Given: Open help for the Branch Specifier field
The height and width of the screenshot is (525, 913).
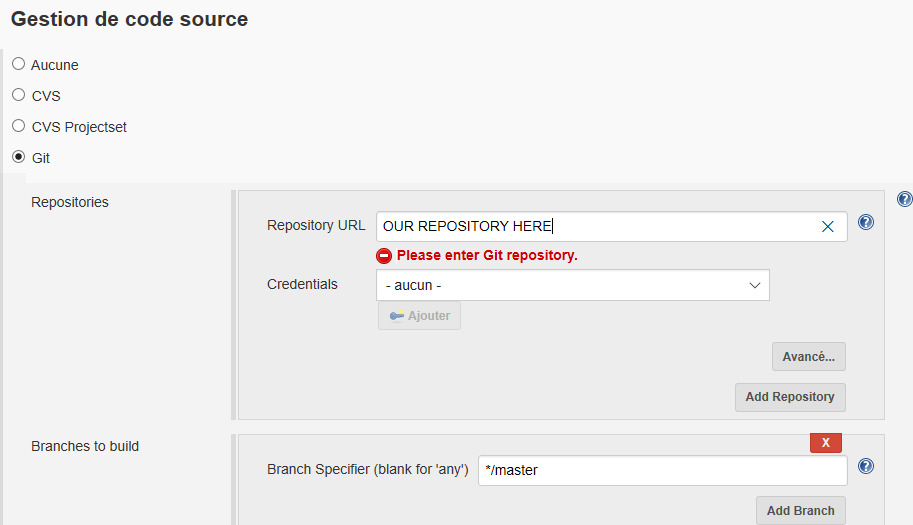Looking at the screenshot, I should [x=866, y=466].
